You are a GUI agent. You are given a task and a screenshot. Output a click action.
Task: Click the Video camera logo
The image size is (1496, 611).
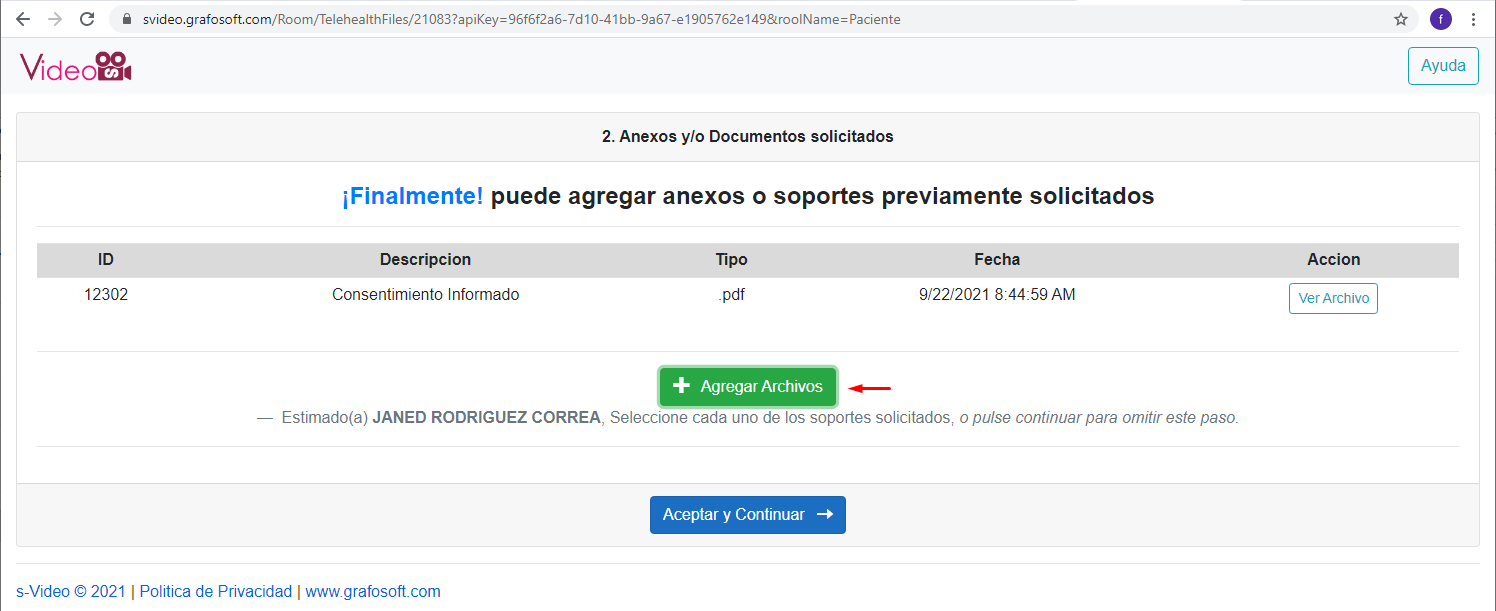(x=76, y=66)
